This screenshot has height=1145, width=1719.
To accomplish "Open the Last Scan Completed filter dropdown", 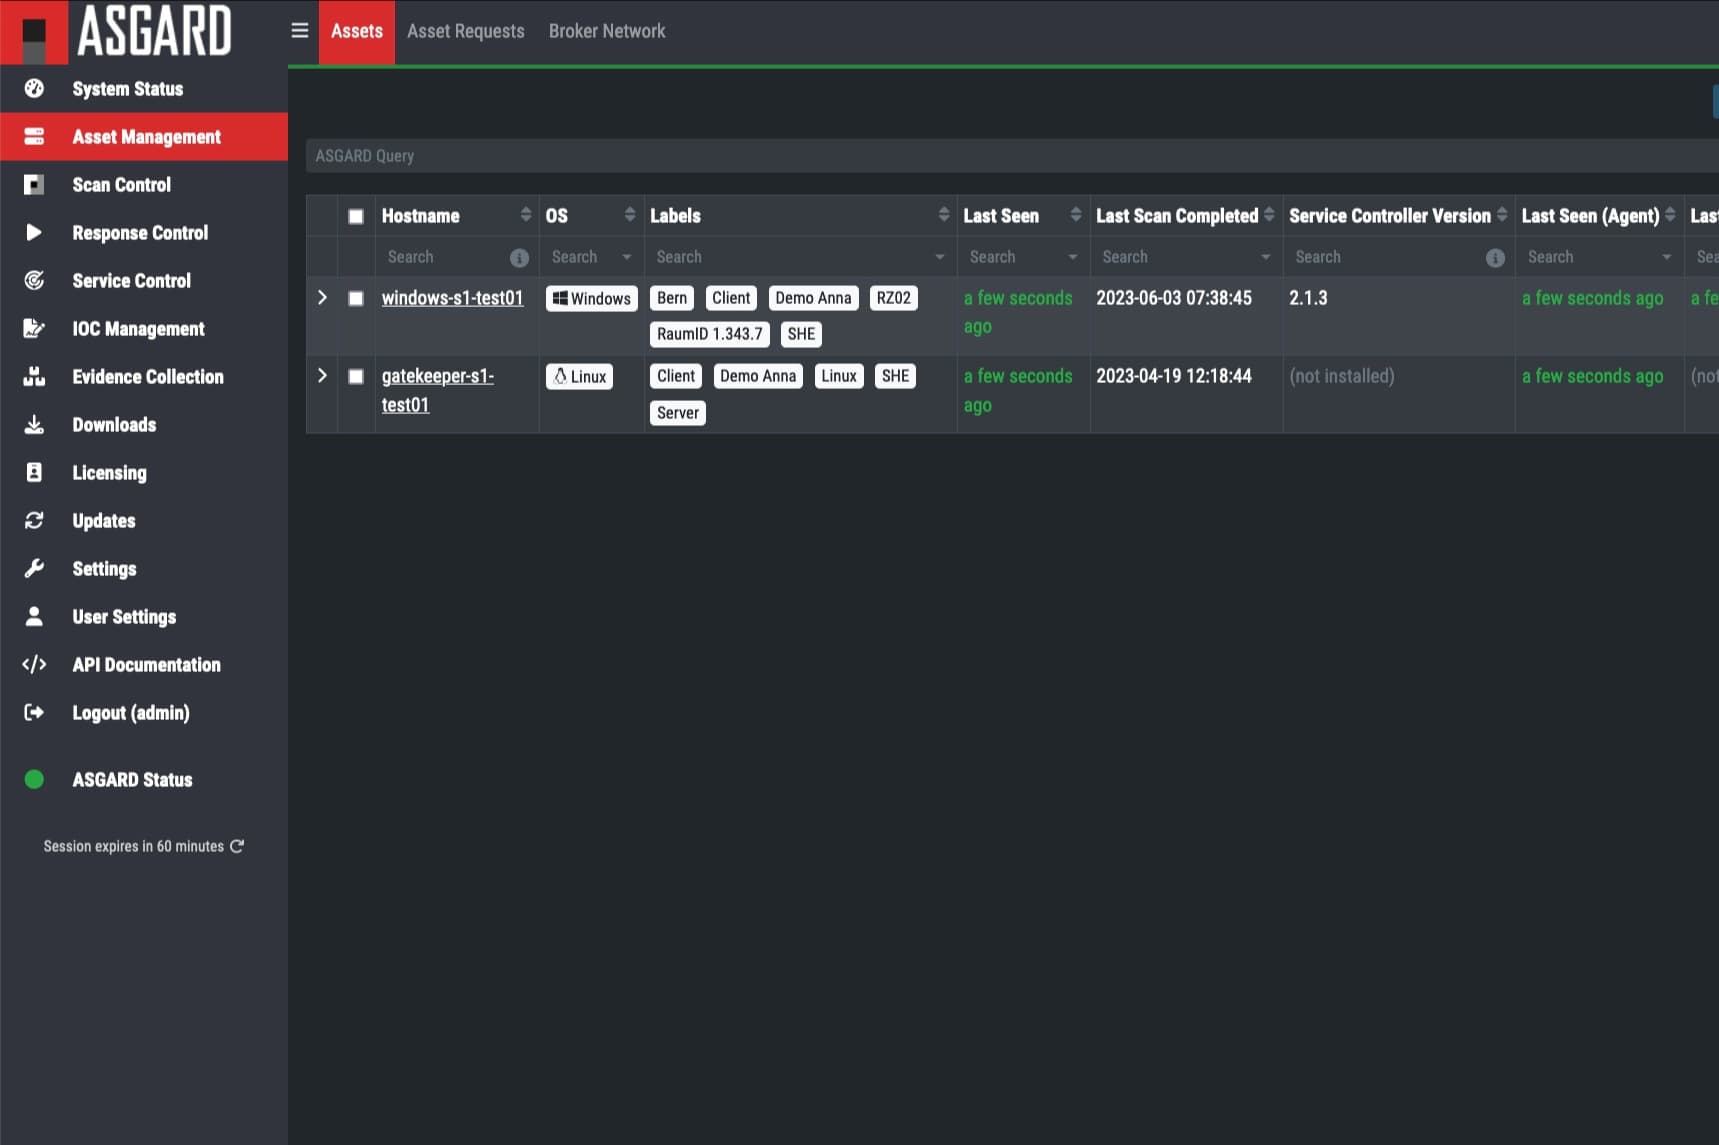I will click(1265, 257).
